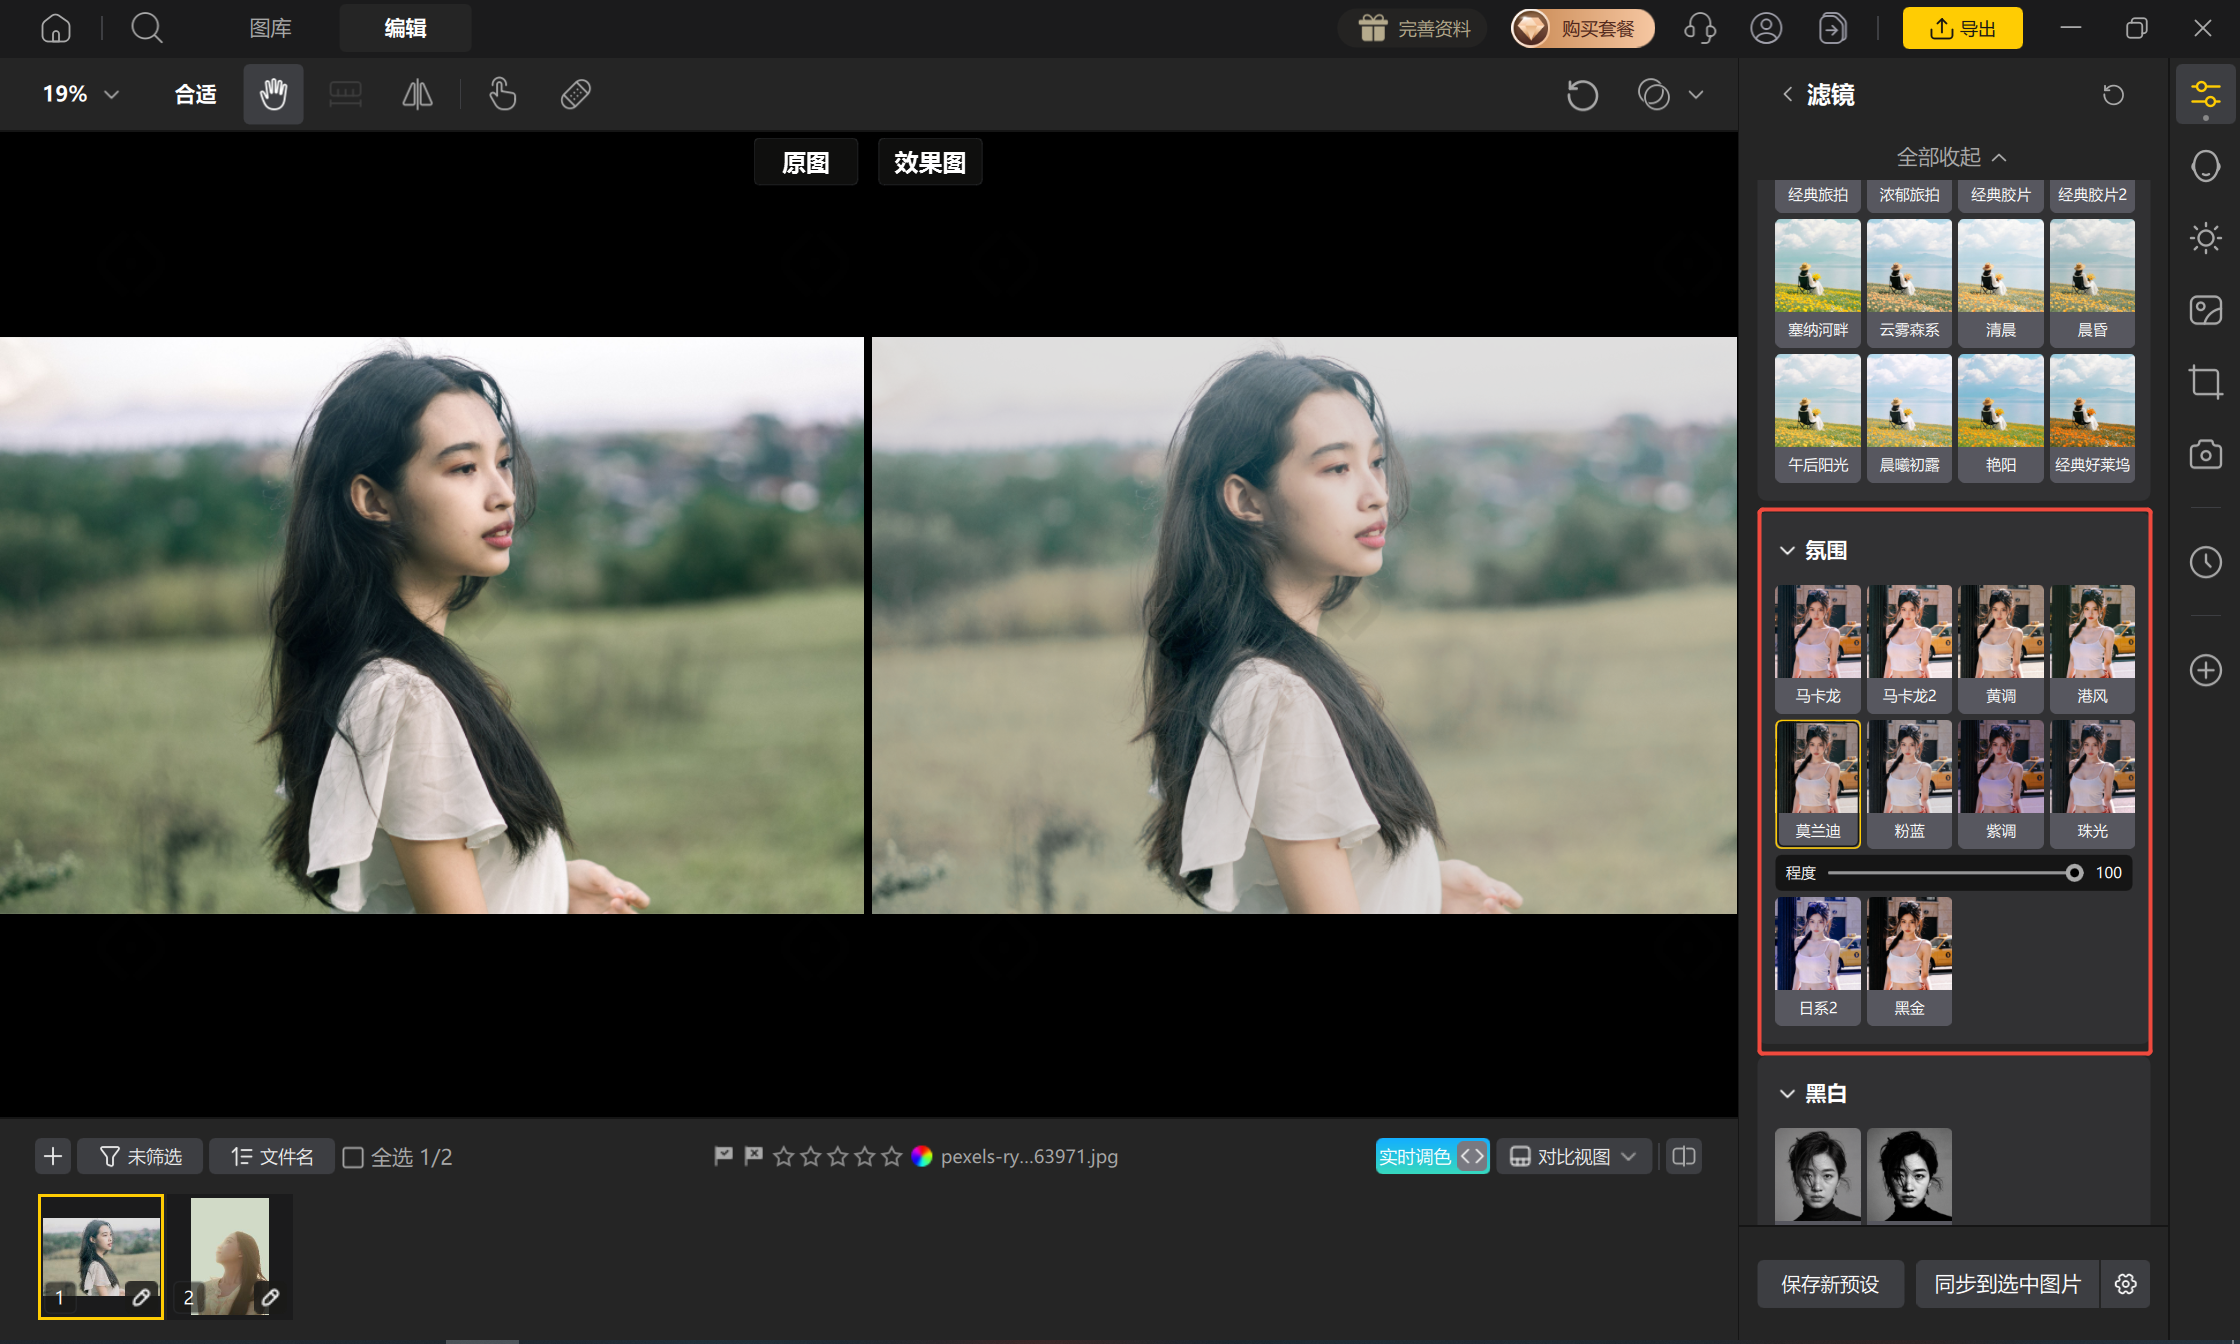Open the history clock panel
Image resolution: width=2240 pixels, height=1344 pixels.
coord(2205,562)
